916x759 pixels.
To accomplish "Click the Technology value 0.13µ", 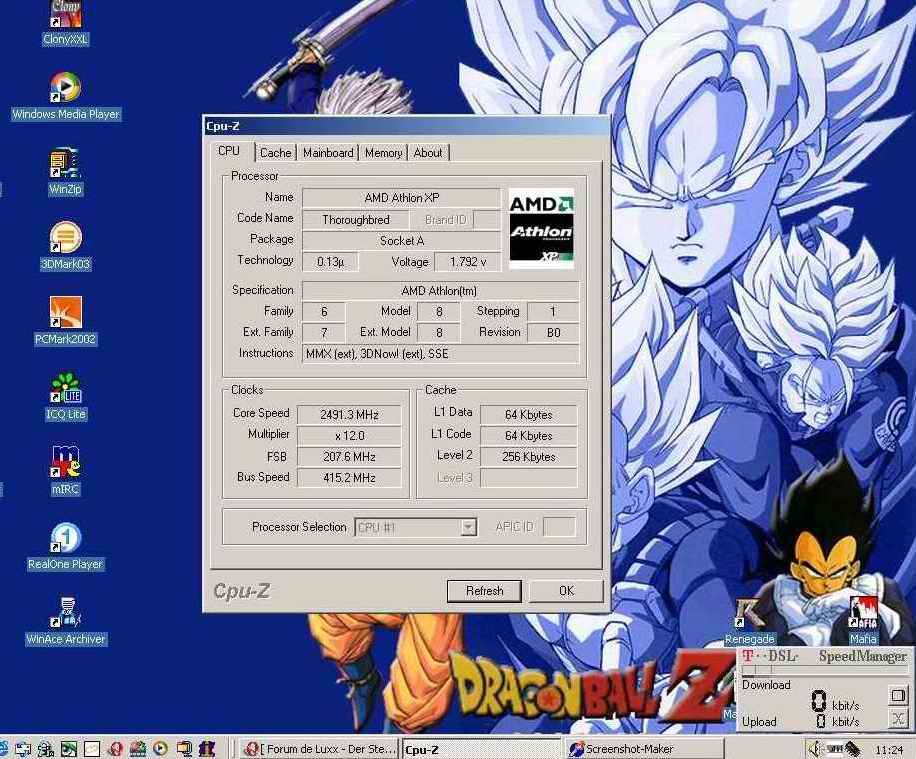I will [x=330, y=262].
